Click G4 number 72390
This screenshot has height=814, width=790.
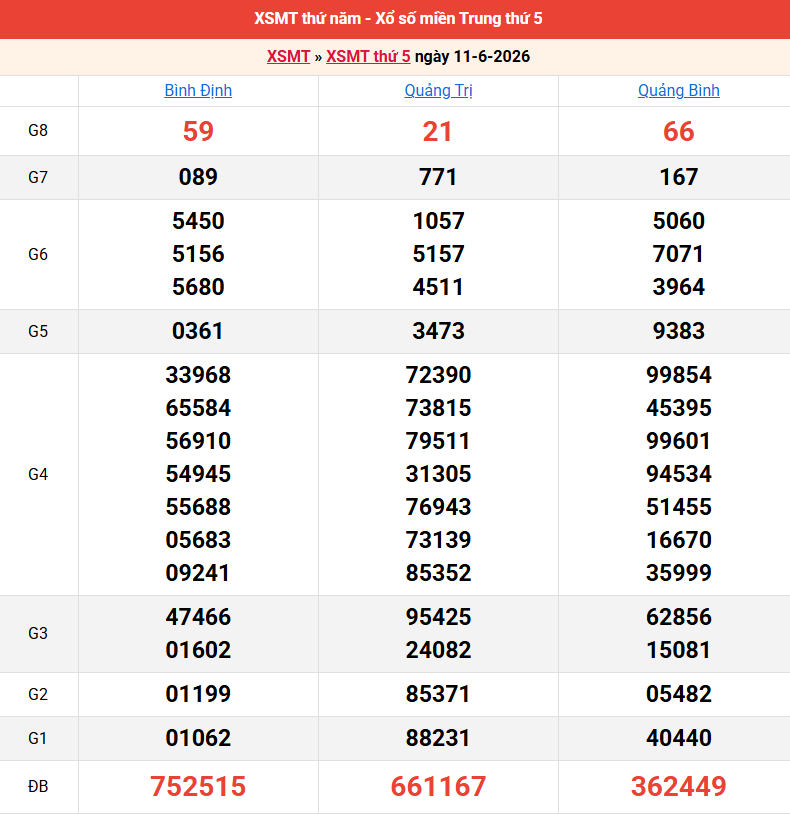tap(439, 375)
